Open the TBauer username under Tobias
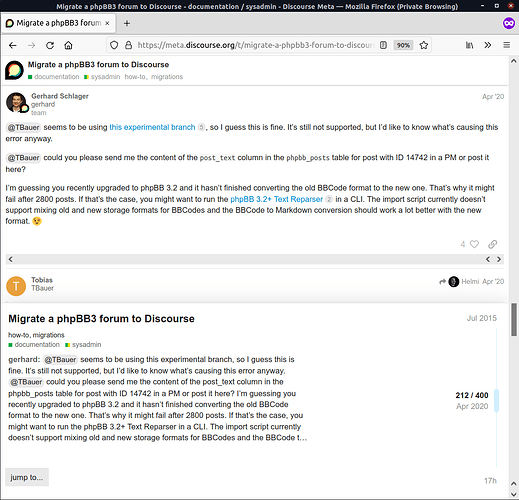 click(42, 288)
